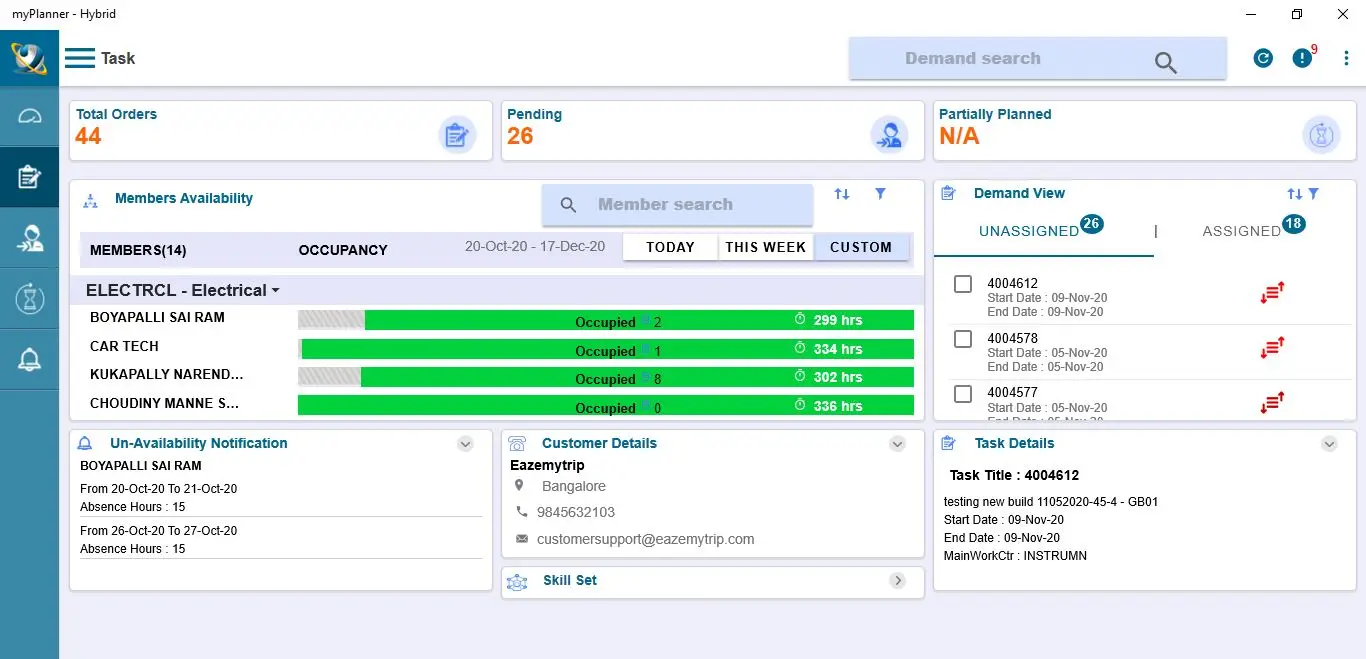Select the task notepad sidebar icon
This screenshot has height=659, width=1366.
(x=29, y=177)
